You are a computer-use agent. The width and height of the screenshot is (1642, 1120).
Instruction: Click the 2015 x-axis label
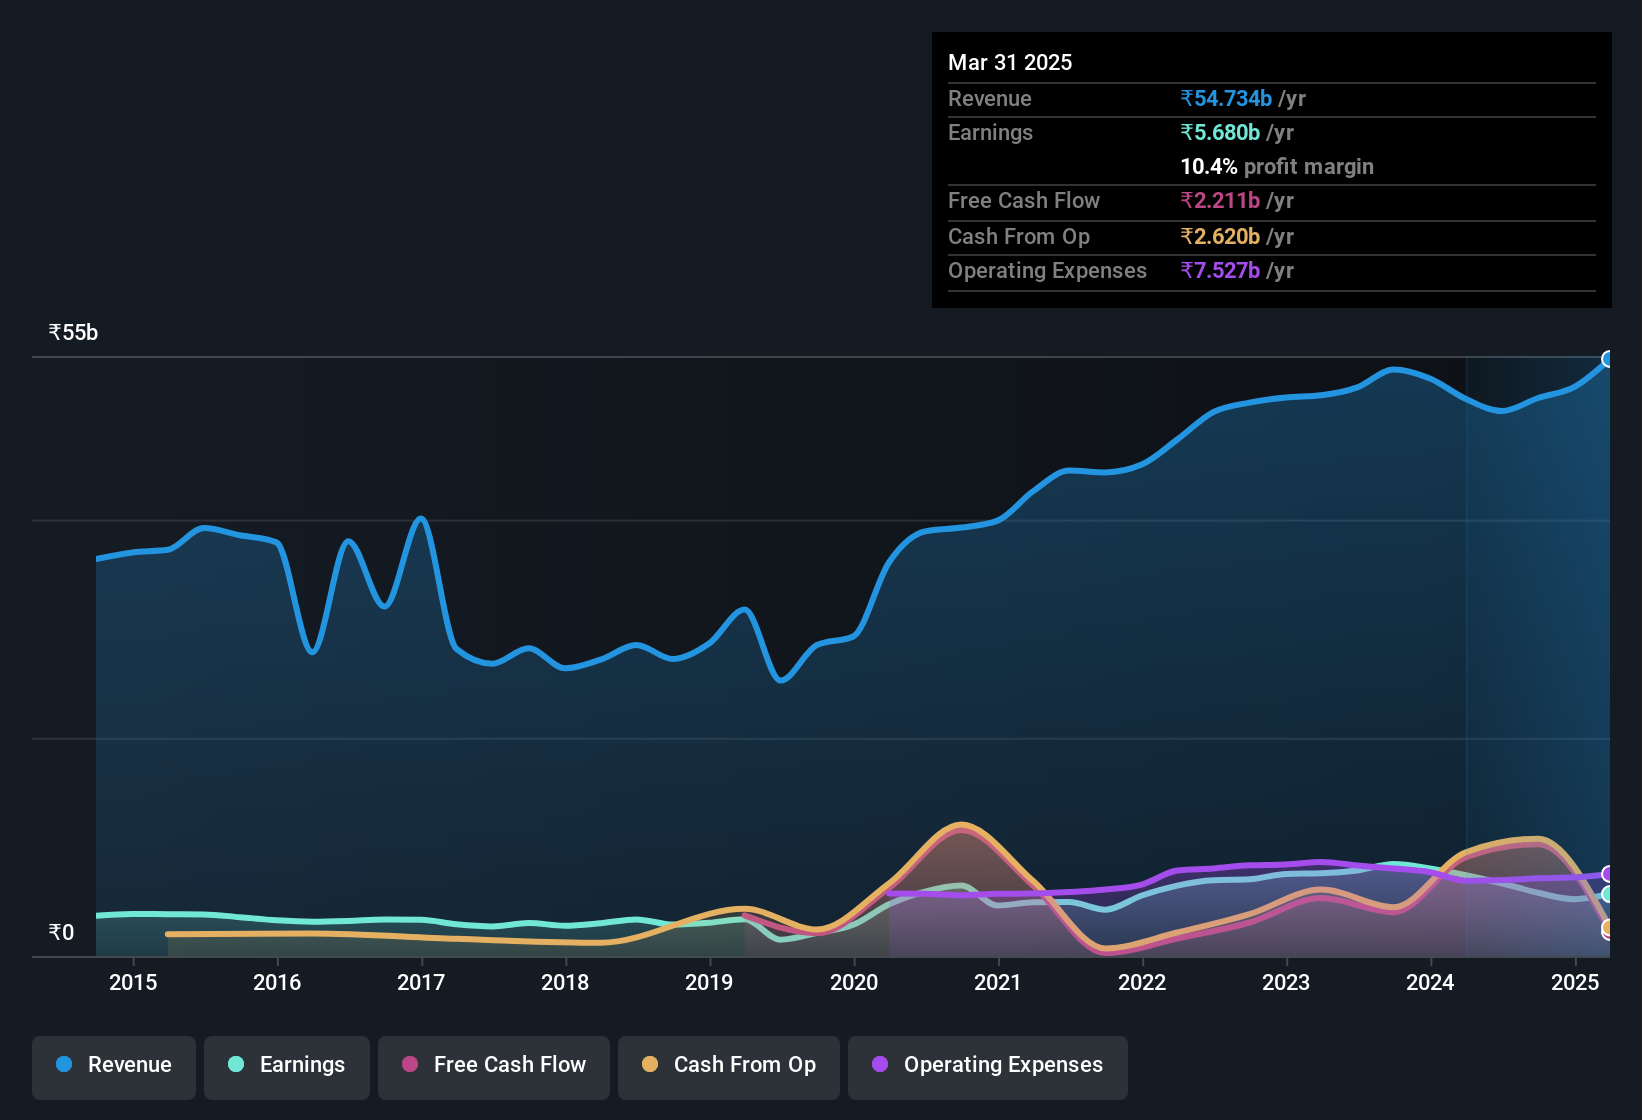click(133, 982)
